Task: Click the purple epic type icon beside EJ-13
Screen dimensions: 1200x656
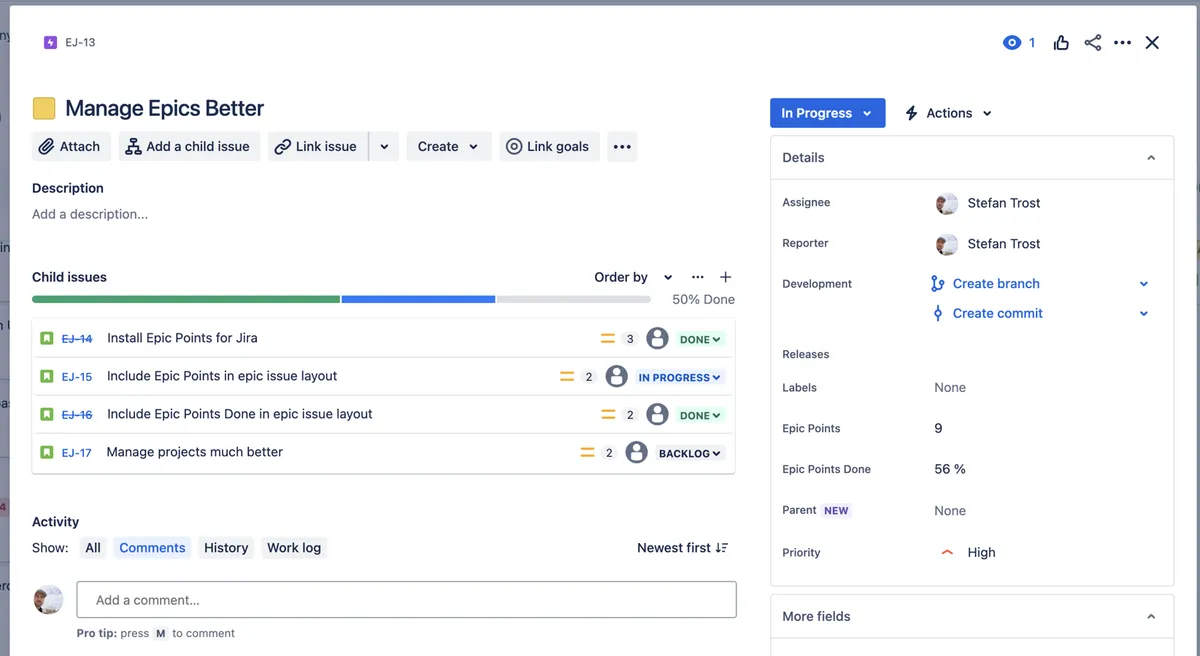Action: tap(50, 43)
